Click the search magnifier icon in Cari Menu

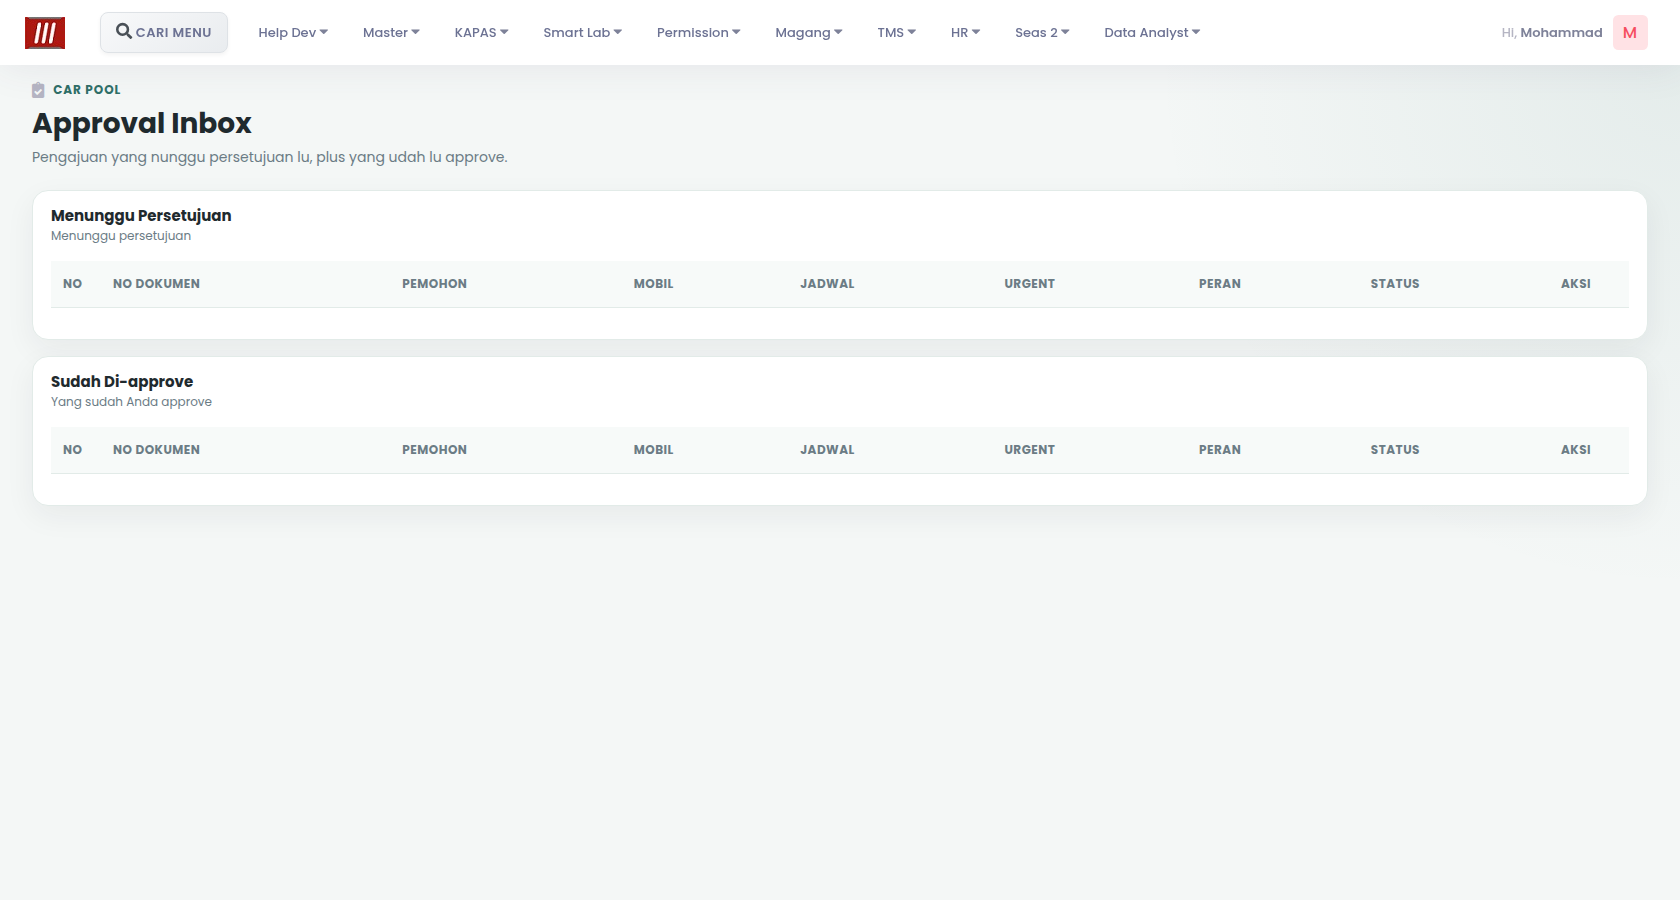pos(124,31)
